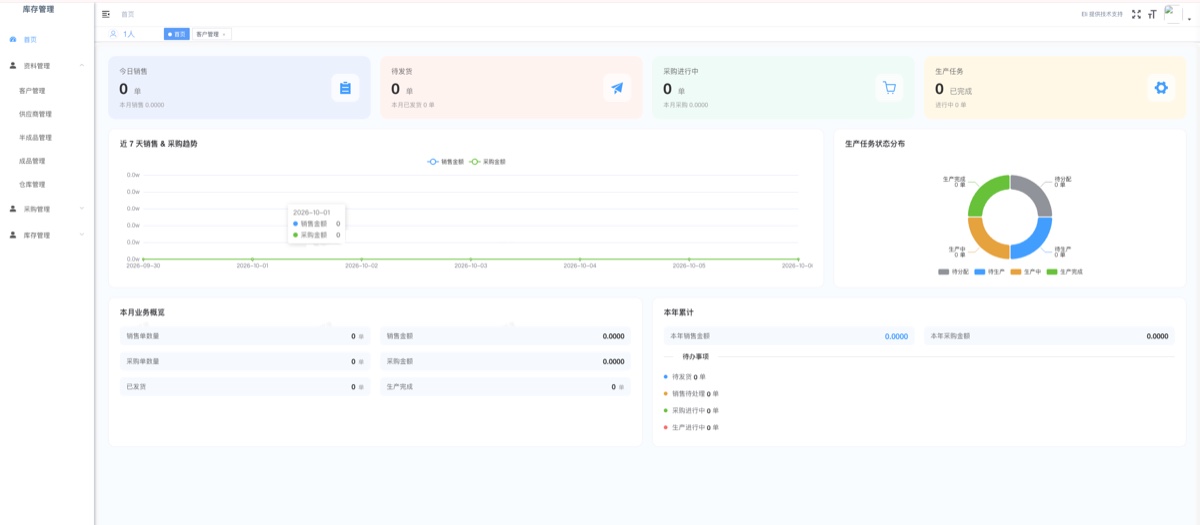The height and width of the screenshot is (525, 1200).
Task: Click the 本年采购金额 label
Action: tap(950, 336)
